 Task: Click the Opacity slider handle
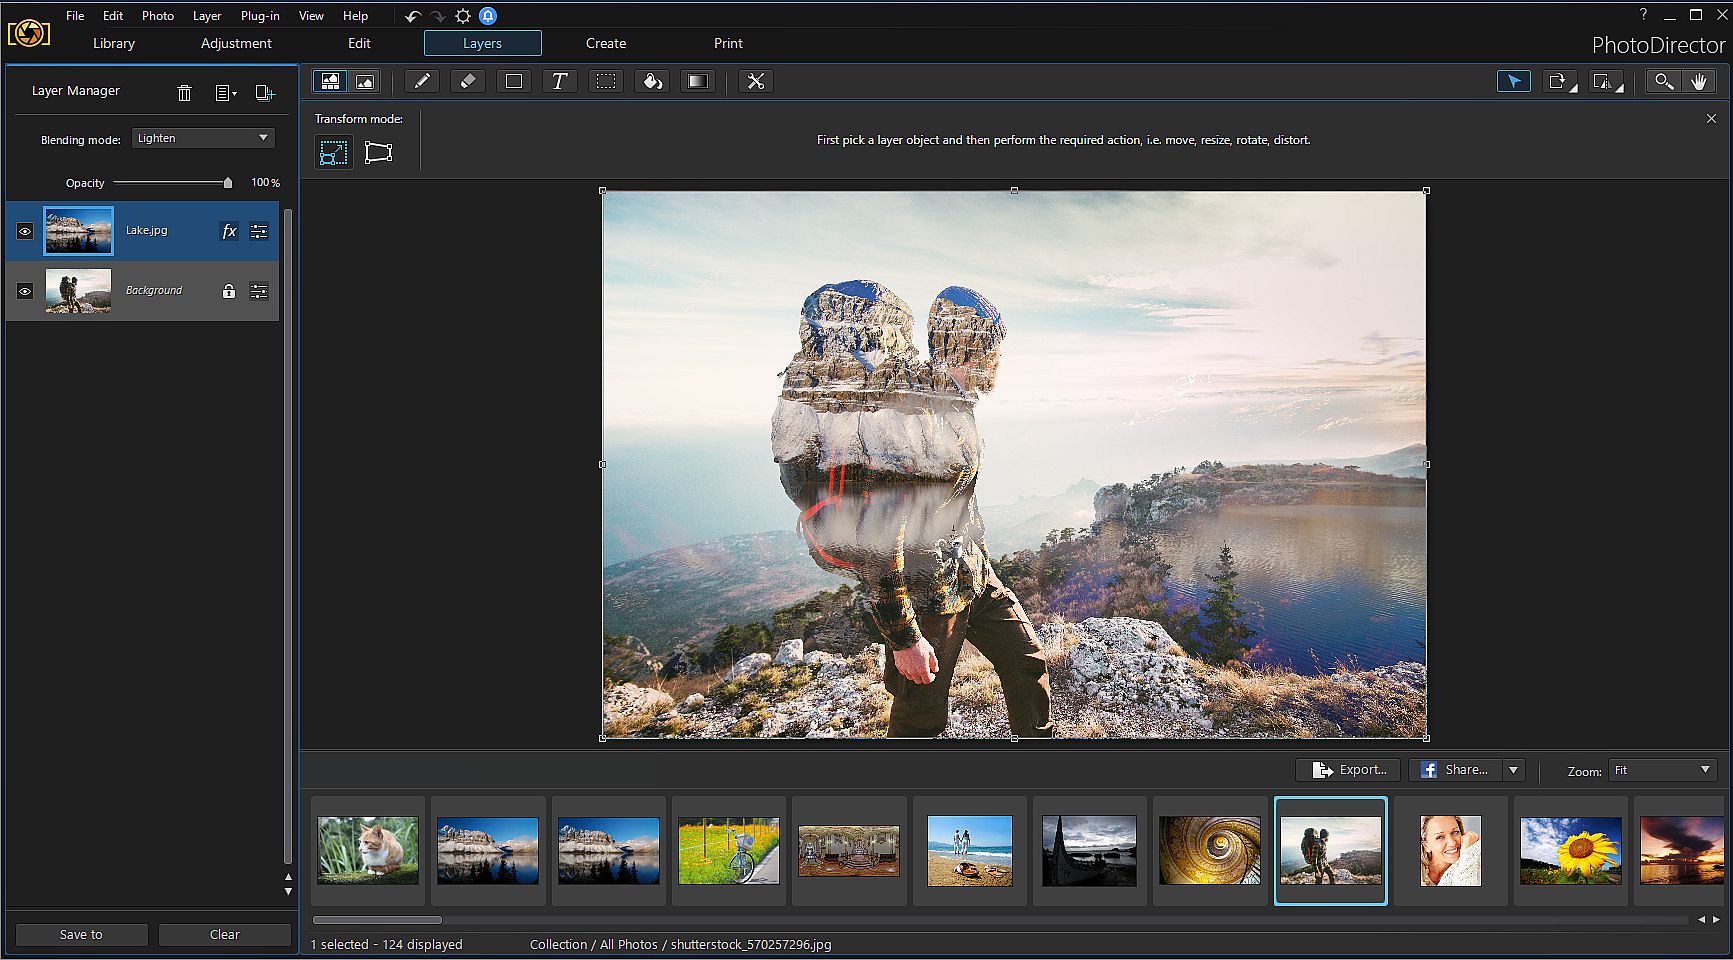coord(228,183)
